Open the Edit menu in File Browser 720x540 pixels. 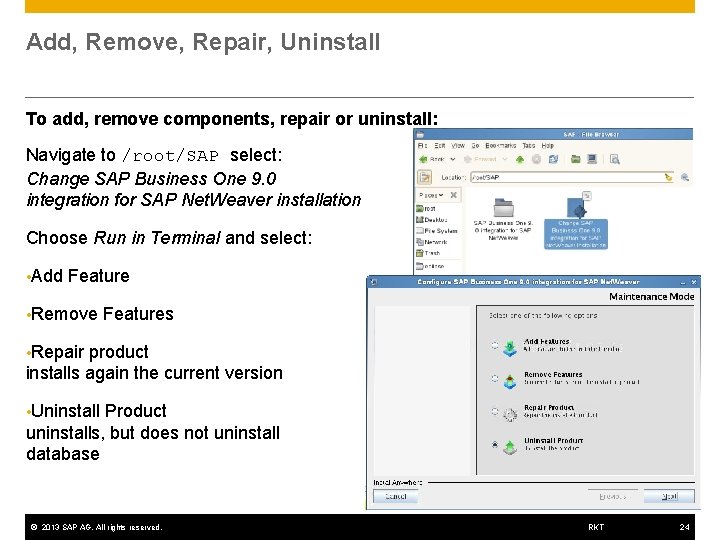pos(440,146)
